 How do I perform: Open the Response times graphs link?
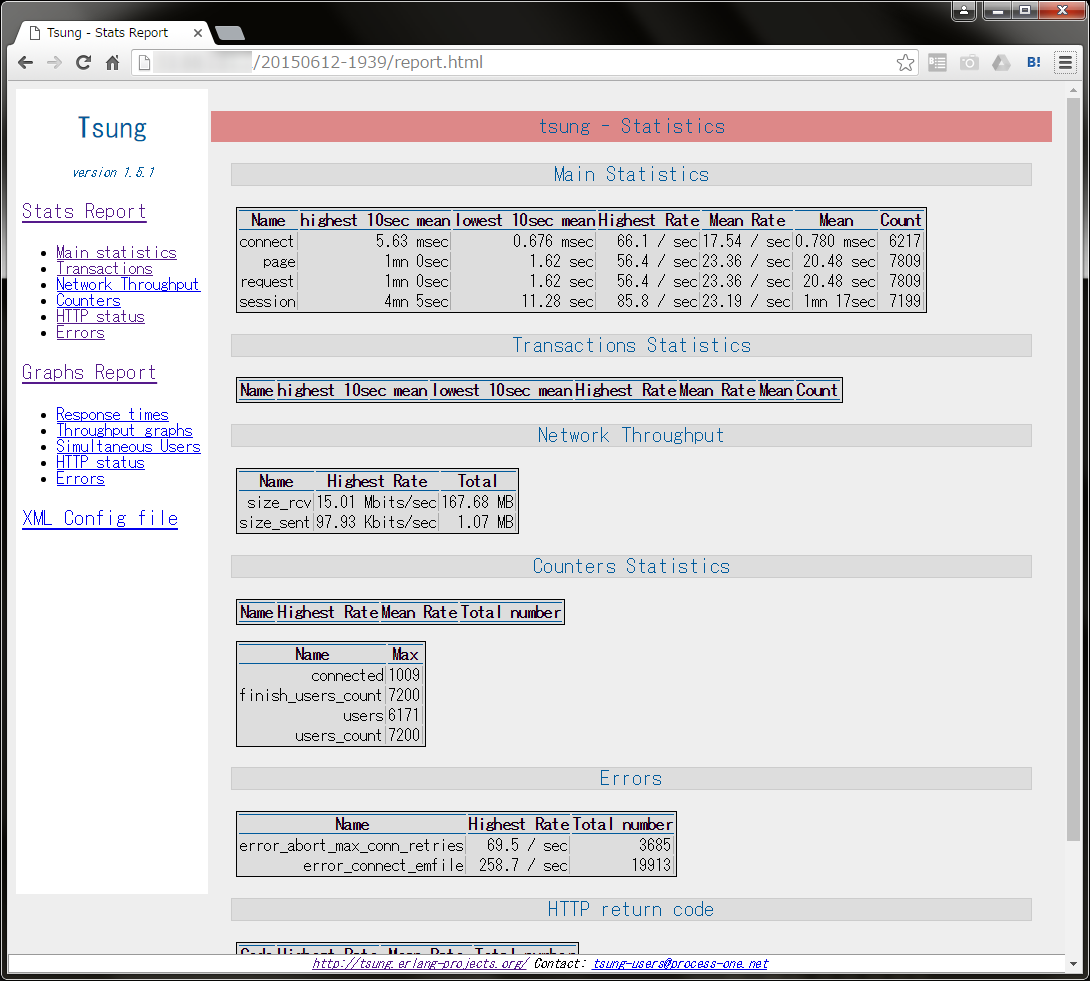pyautogui.click(x=112, y=414)
